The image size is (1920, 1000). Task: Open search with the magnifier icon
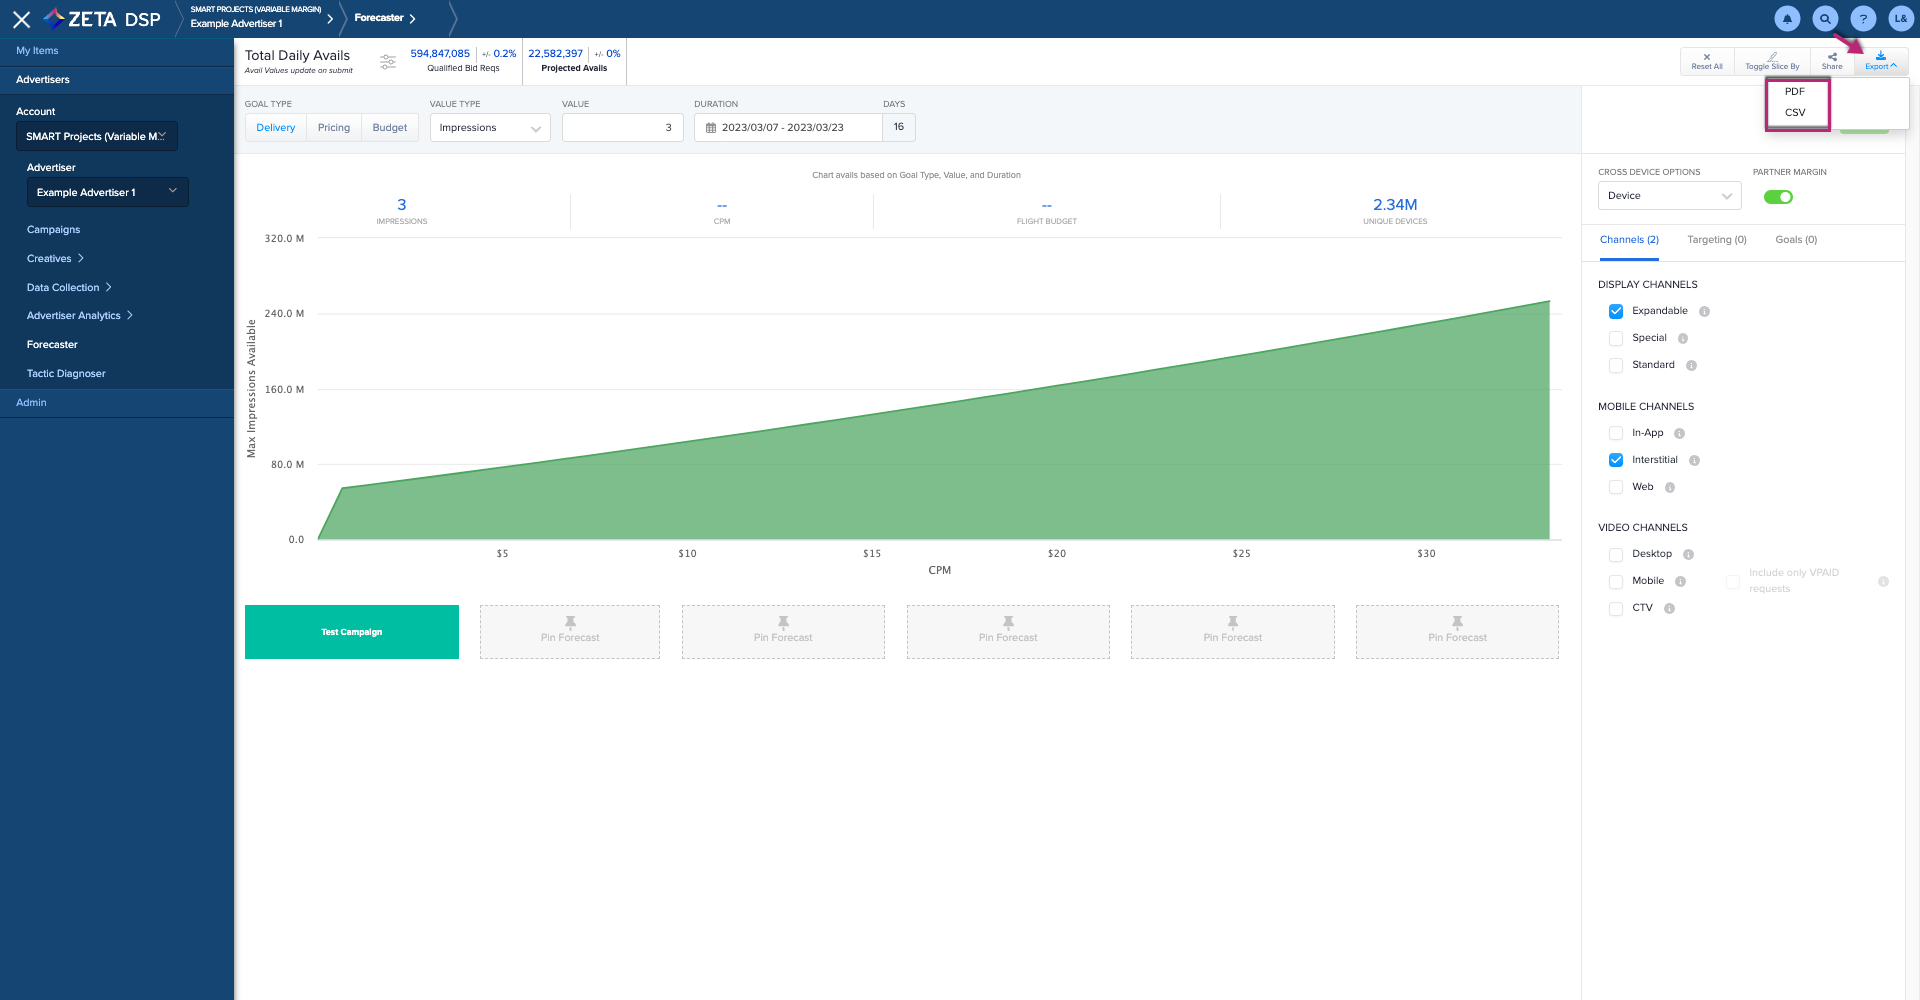coord(1825,18)
